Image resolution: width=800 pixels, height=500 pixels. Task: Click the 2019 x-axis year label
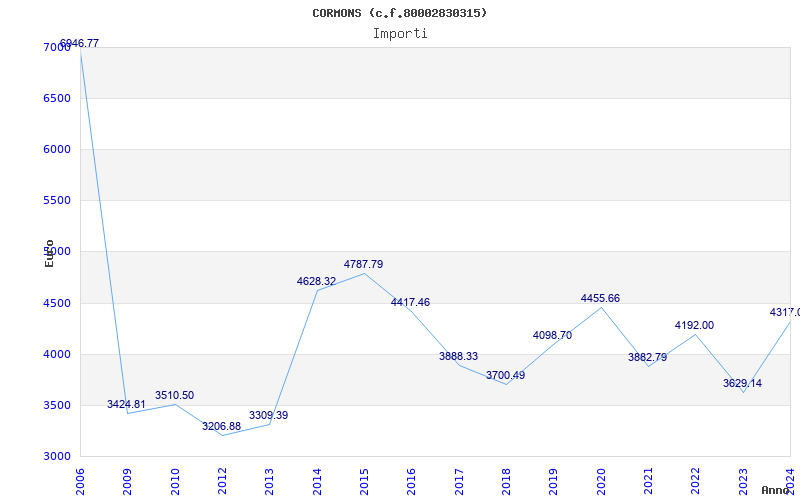point(554,482)
